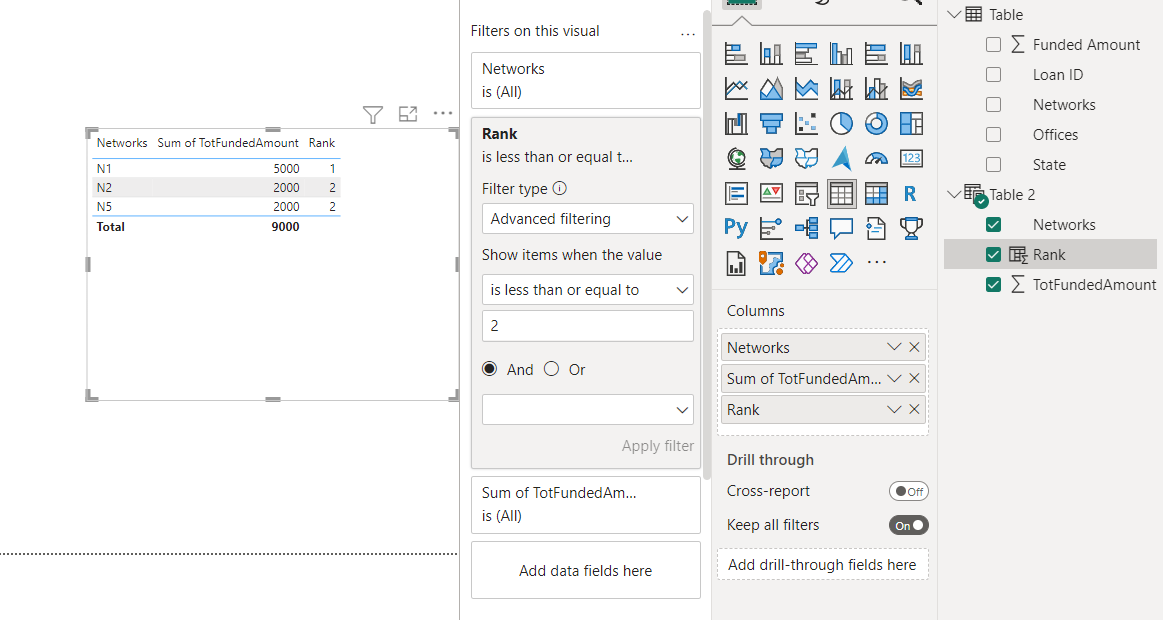The image size is (1163, 620).
Task: Select the scatter chart visual
Action: pos(806,124)
